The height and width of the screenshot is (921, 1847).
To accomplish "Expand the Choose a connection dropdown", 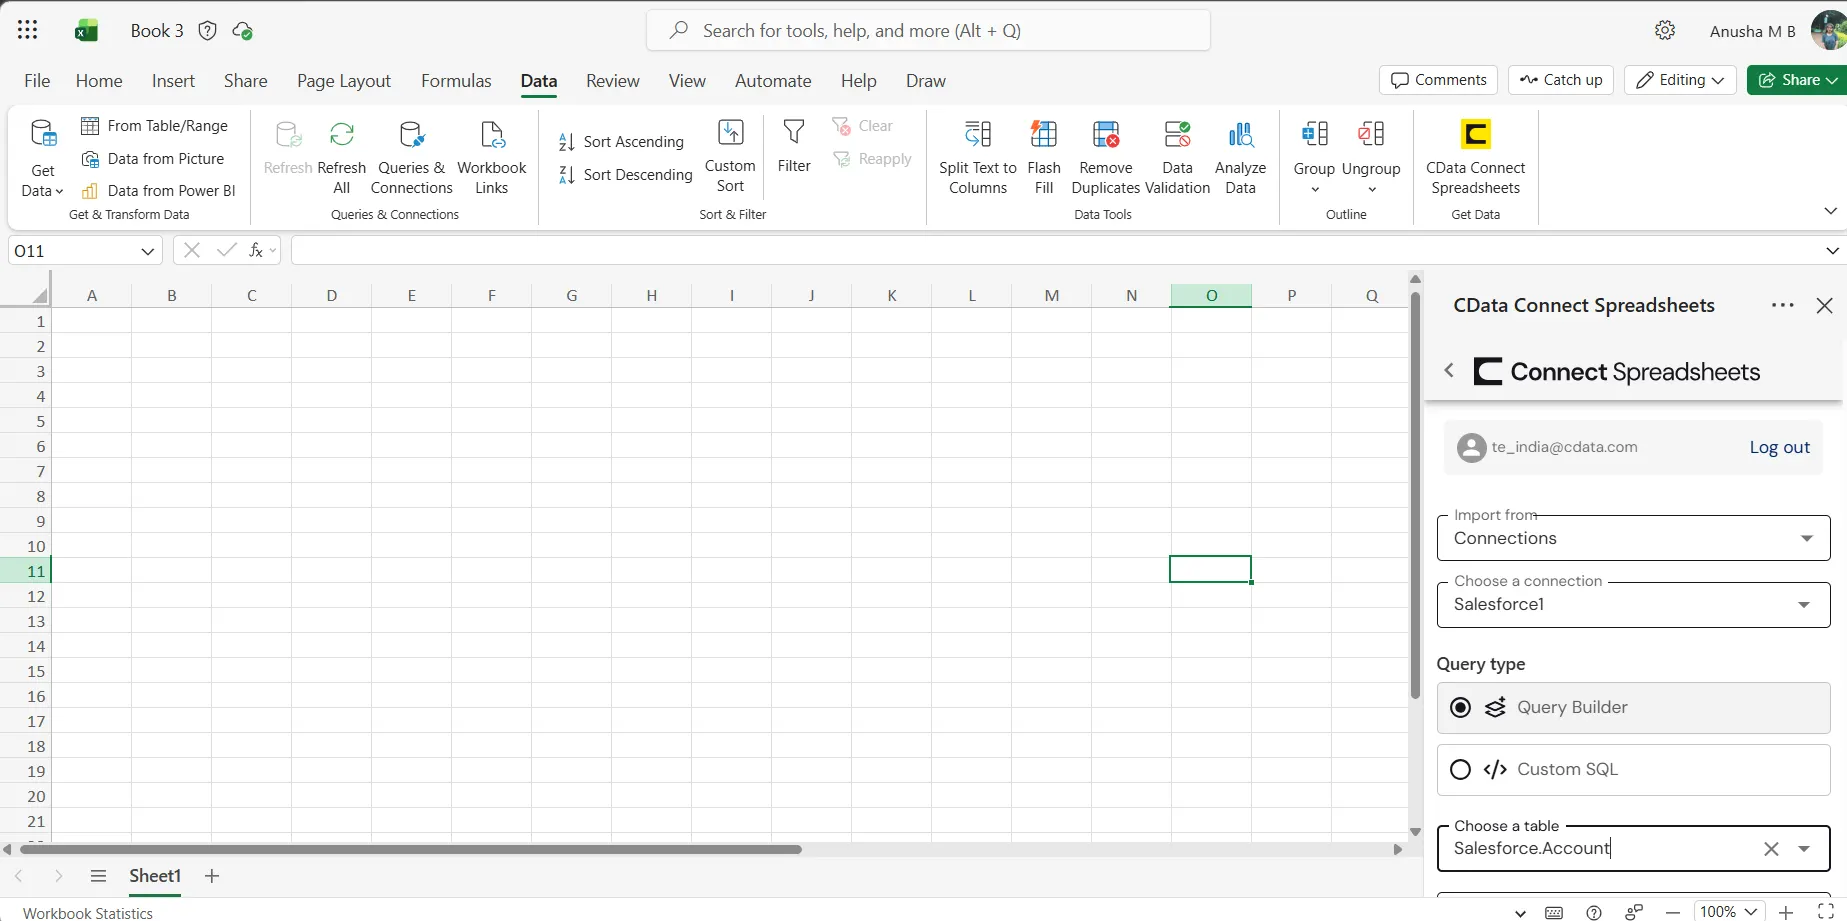I will pyautogui.click(x=1804, y=605).
